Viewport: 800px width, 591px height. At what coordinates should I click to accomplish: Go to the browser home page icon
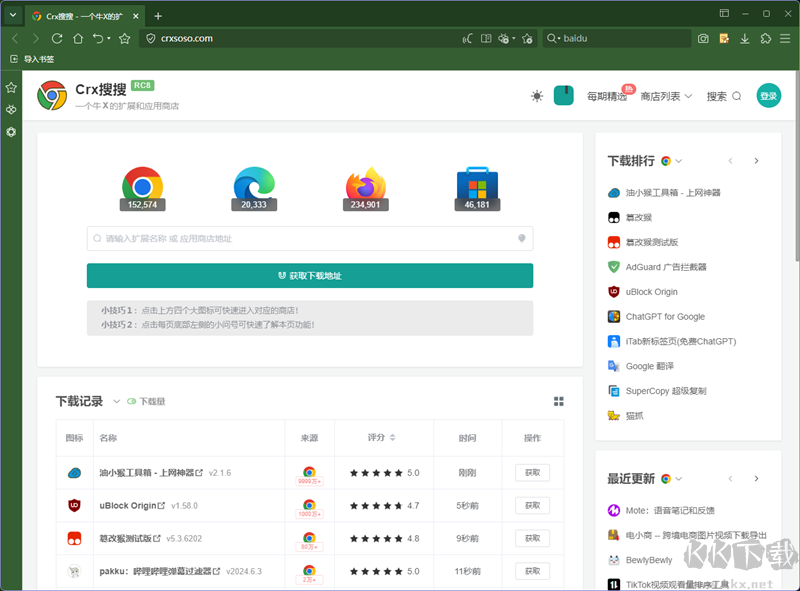78,38
